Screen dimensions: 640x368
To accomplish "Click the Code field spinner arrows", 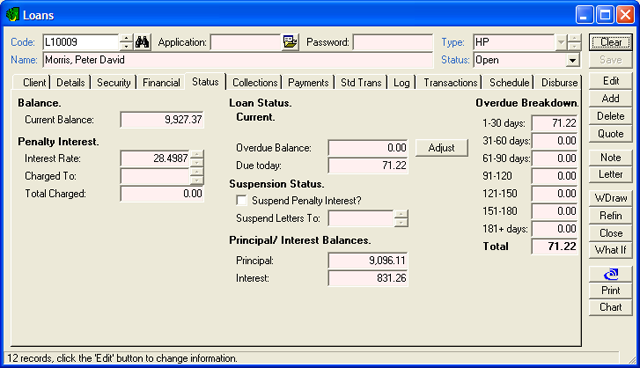I will click(x=126, y=42).
